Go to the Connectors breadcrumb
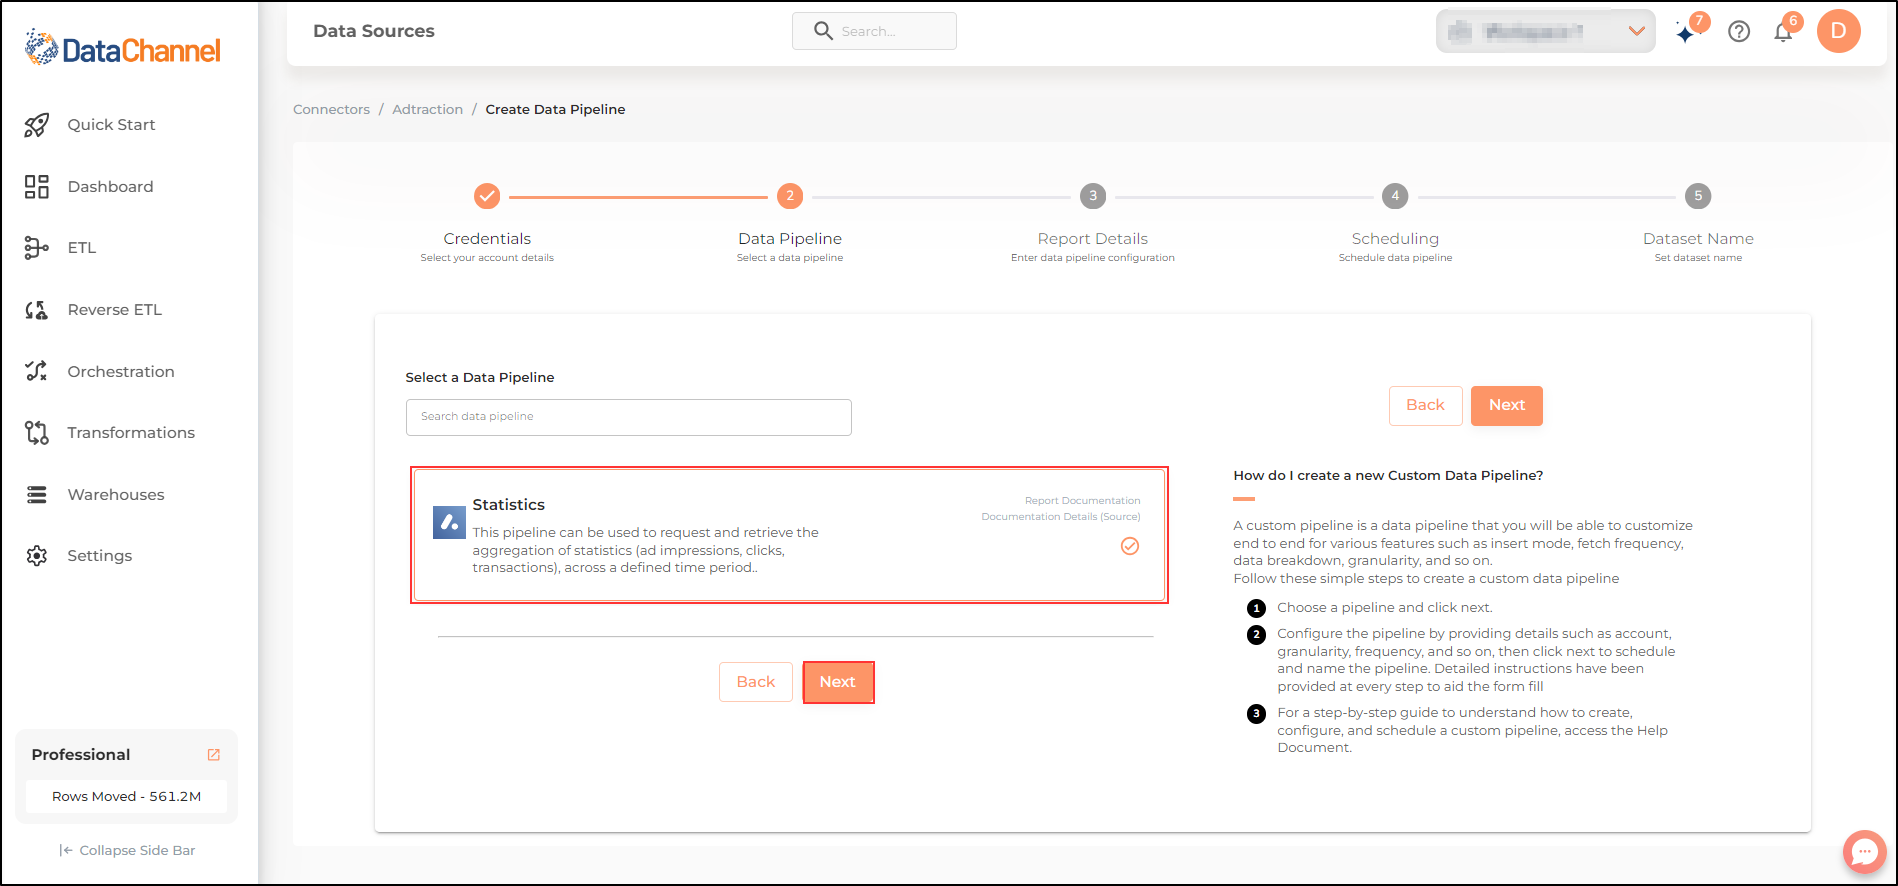 [331, 110]
